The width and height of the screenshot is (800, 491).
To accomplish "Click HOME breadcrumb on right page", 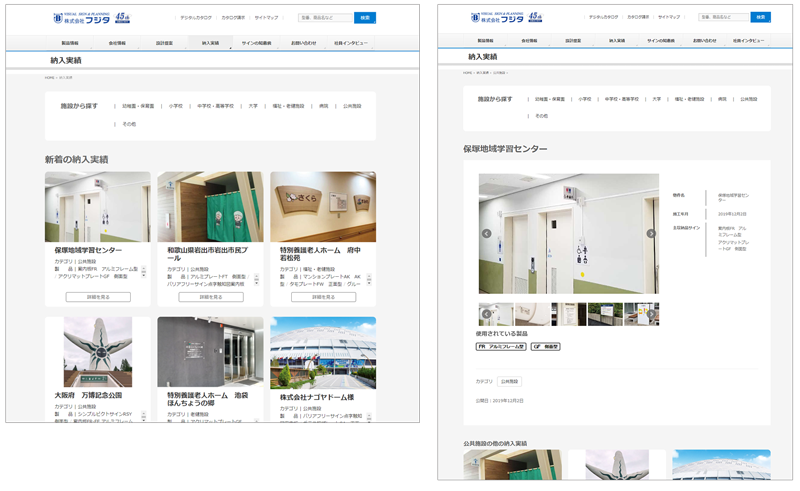I will (467, 73).
